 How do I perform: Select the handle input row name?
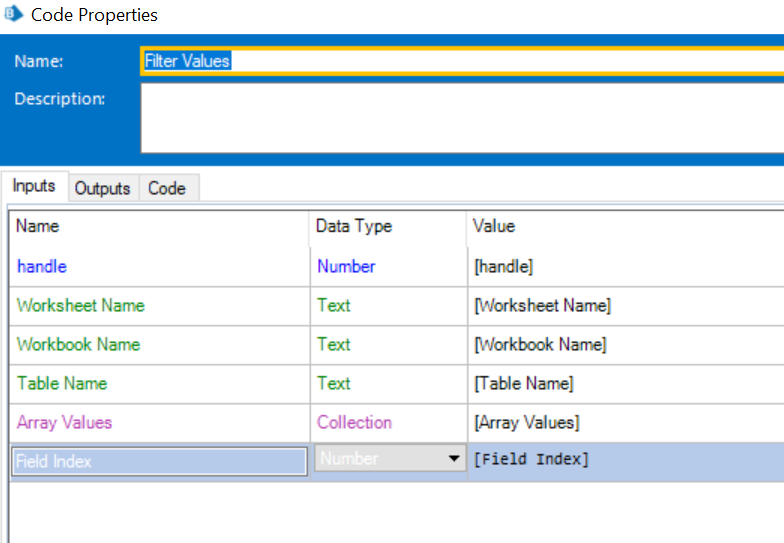[x=42, y=267]
